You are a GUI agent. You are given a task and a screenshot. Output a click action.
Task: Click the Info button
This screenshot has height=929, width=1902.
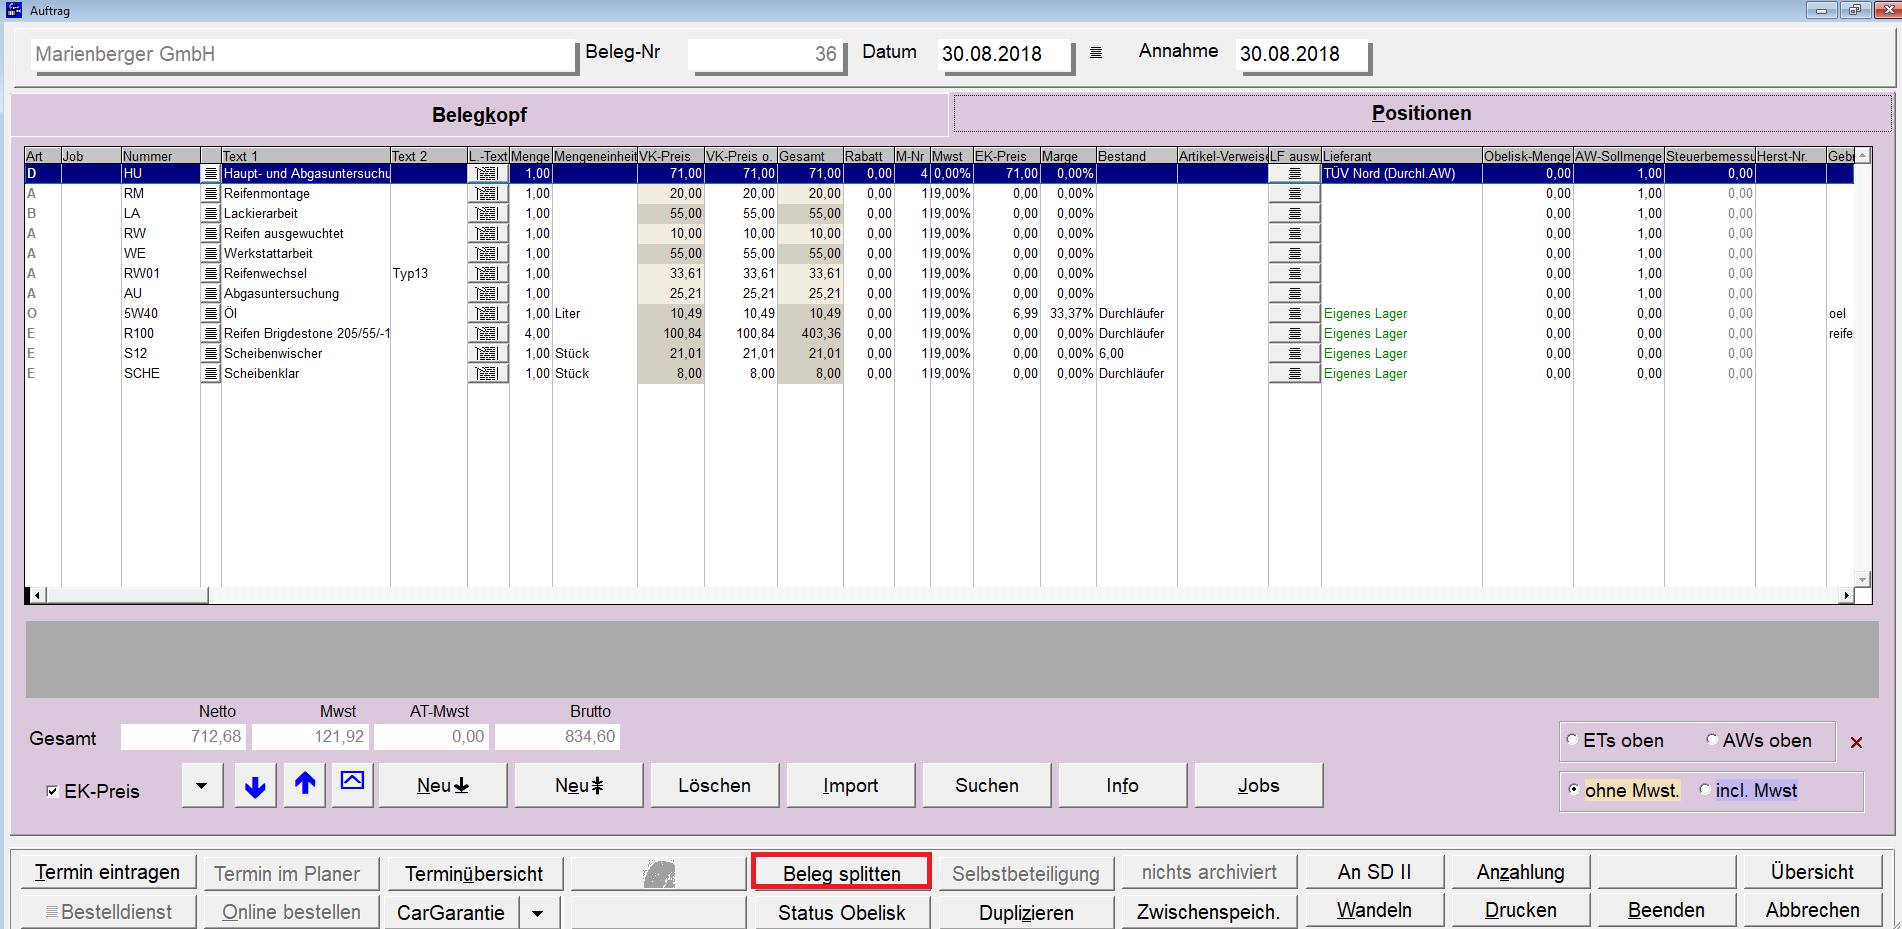pos(1122,786)
